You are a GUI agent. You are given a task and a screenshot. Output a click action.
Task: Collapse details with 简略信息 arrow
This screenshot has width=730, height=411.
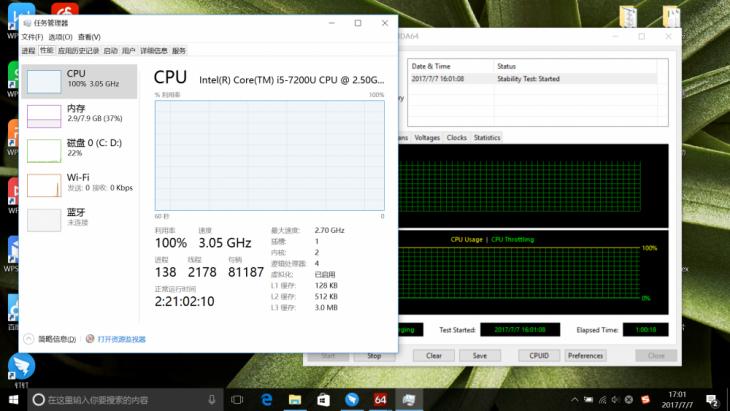coord(29,339)
